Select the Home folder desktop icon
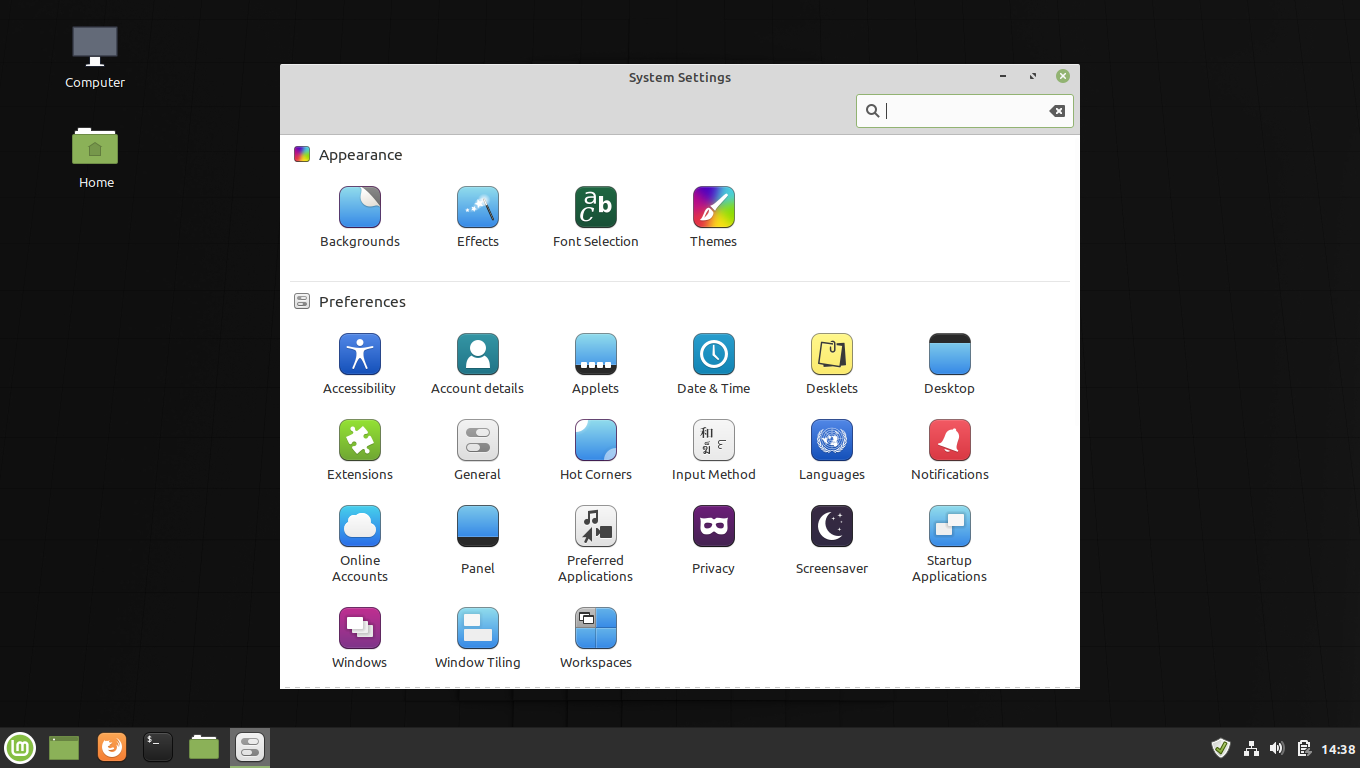Screen dimensions: 1360x768 point(96,158)
